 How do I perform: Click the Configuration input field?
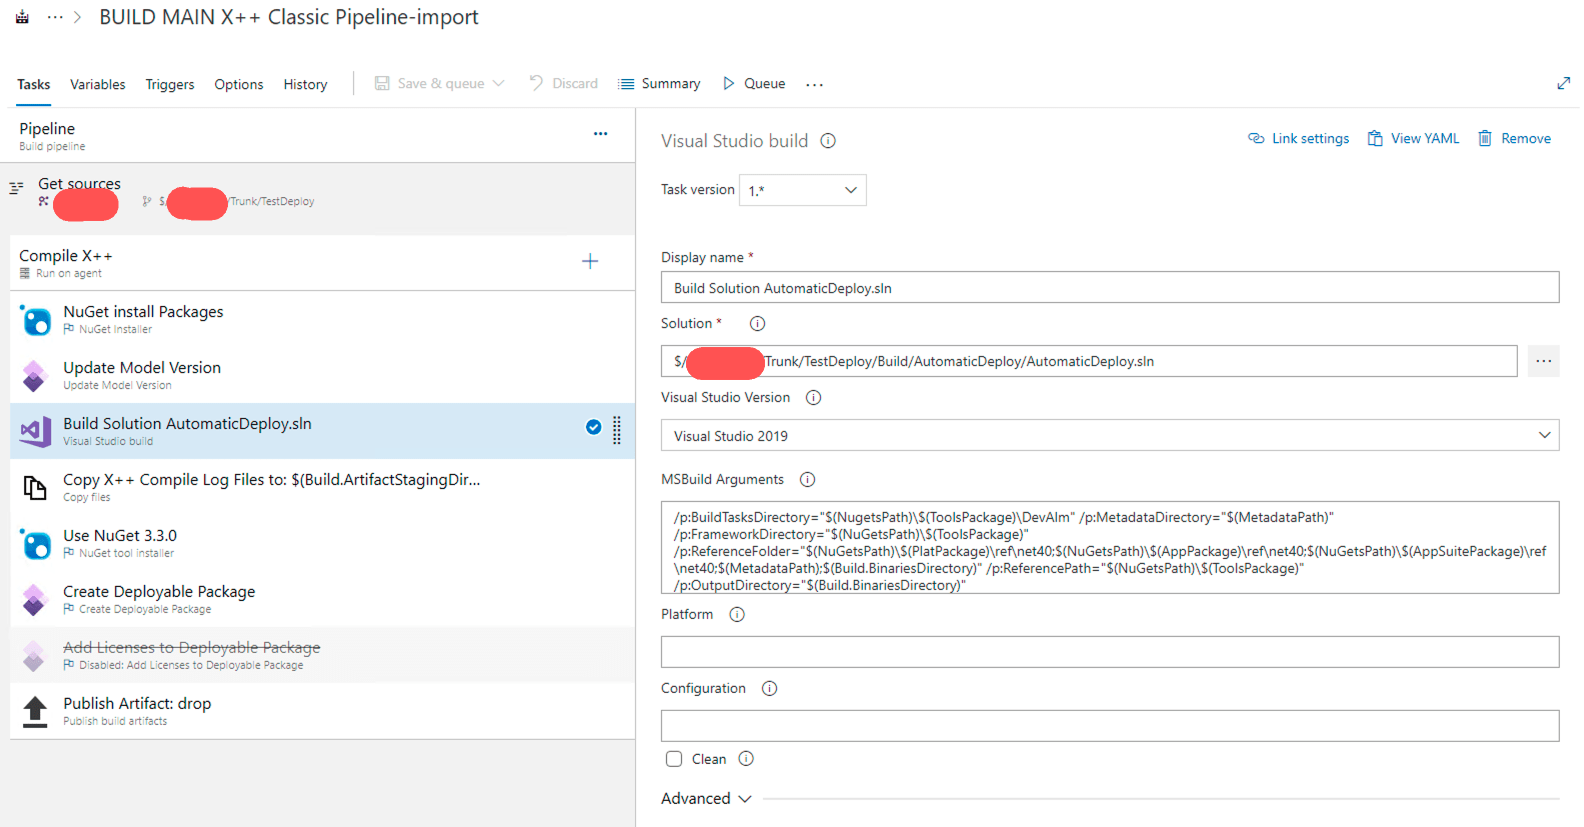point(1110,726)
